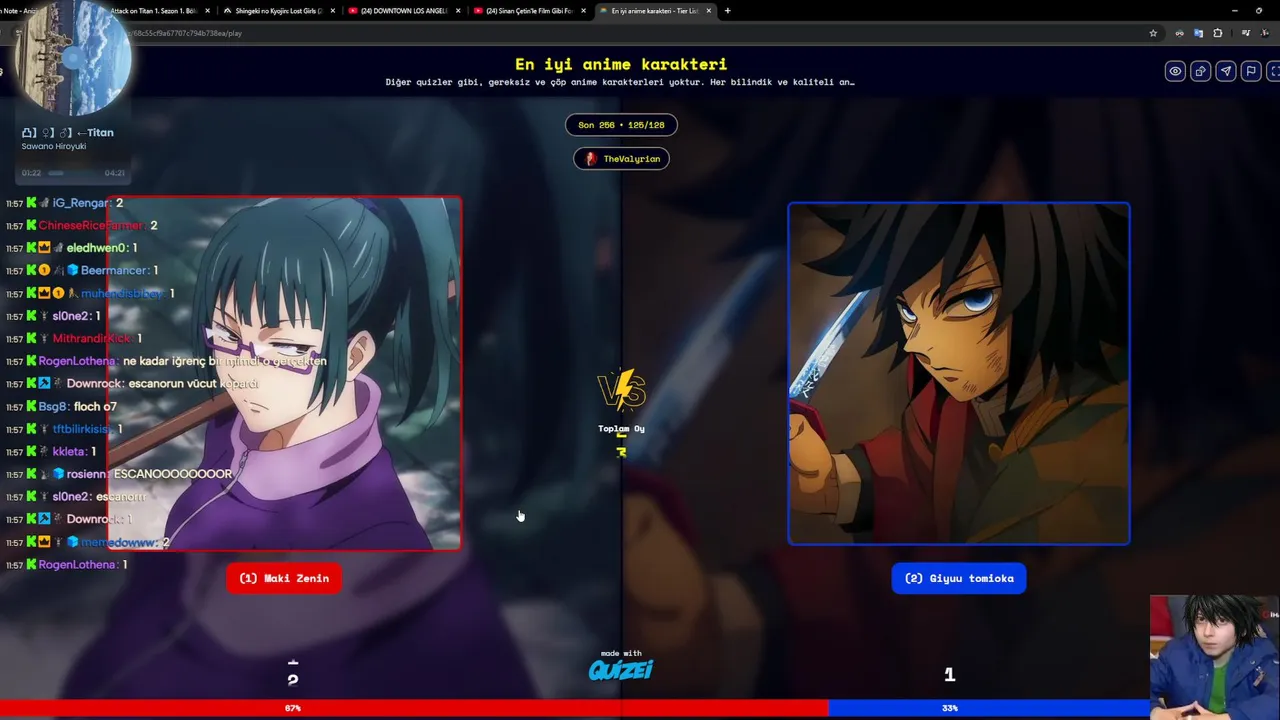Click the Son 256 • 125/128 round indicator
Screen dimensions: 1280x720
tap(621, 125)
